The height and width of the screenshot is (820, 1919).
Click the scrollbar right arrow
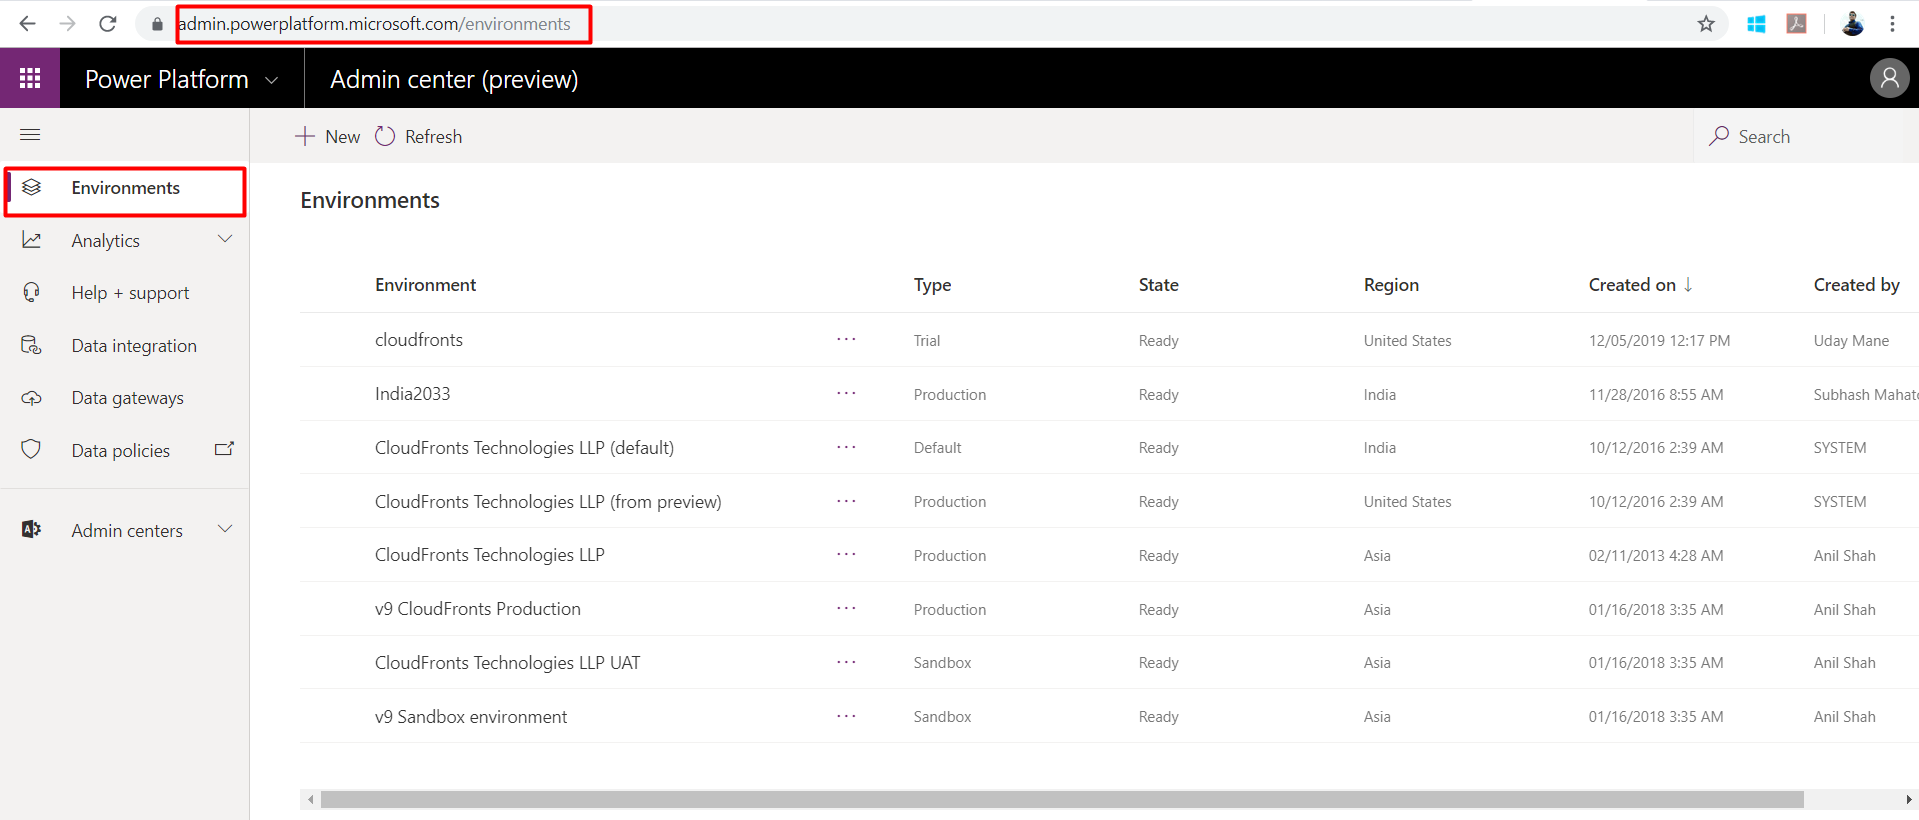pyautogui.click(x=1908, y=799)
